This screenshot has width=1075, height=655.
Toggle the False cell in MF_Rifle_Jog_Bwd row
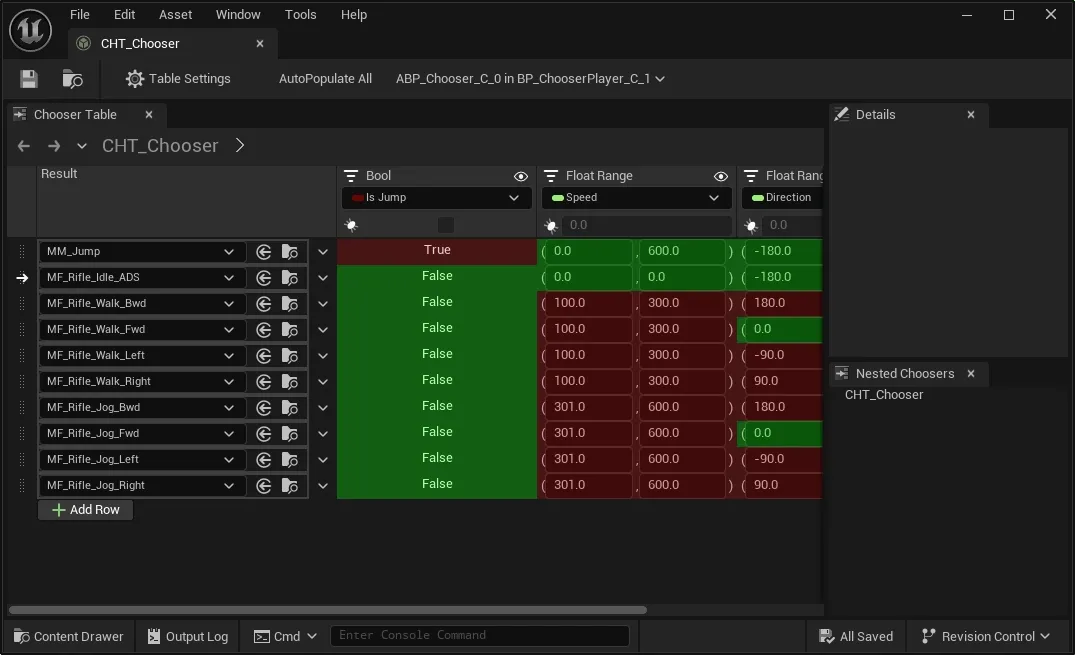437,407
